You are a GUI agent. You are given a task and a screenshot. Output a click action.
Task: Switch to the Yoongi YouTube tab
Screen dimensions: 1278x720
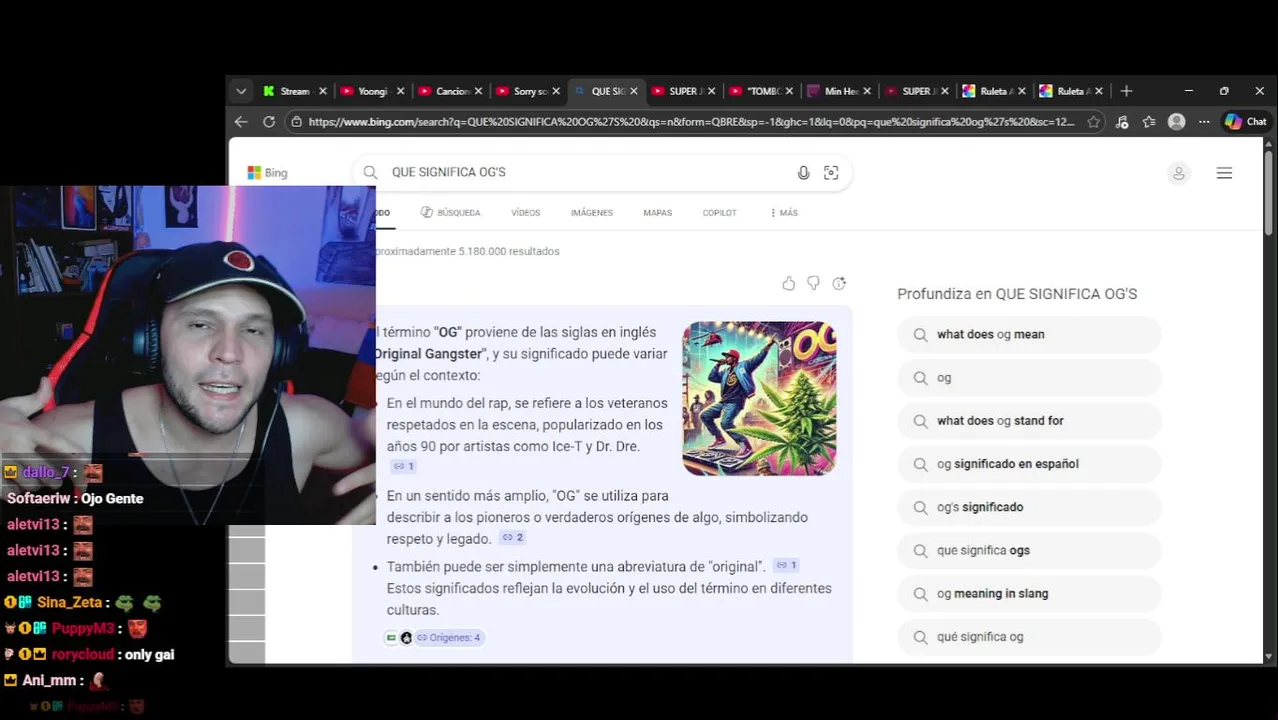[x=364, y=91]
